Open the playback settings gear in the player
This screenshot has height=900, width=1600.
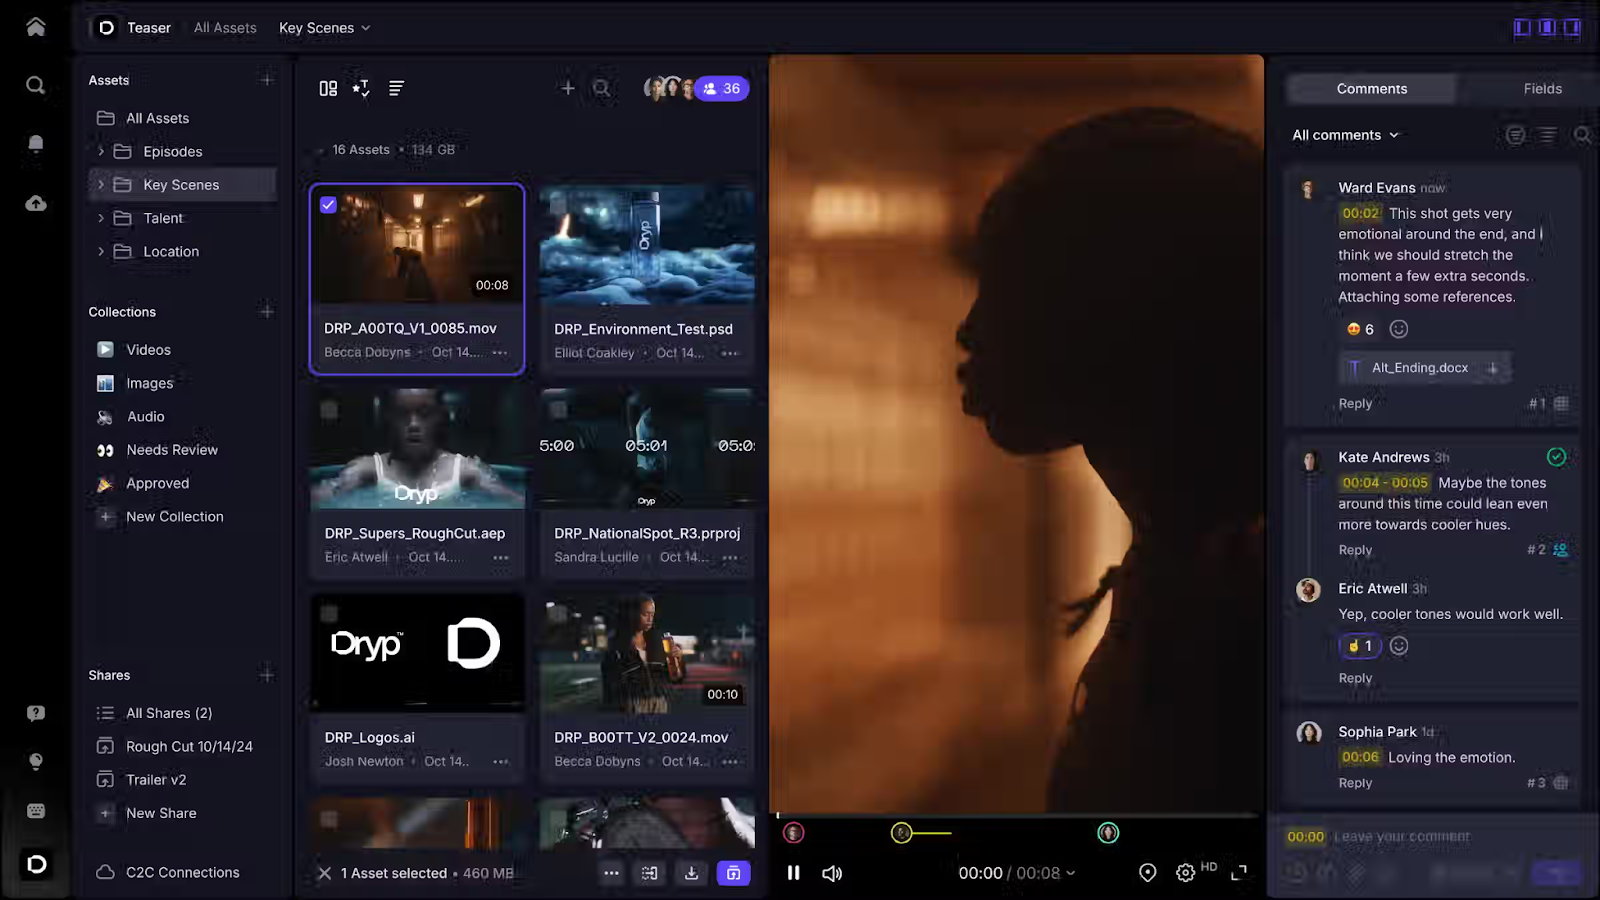(1185, 872)
